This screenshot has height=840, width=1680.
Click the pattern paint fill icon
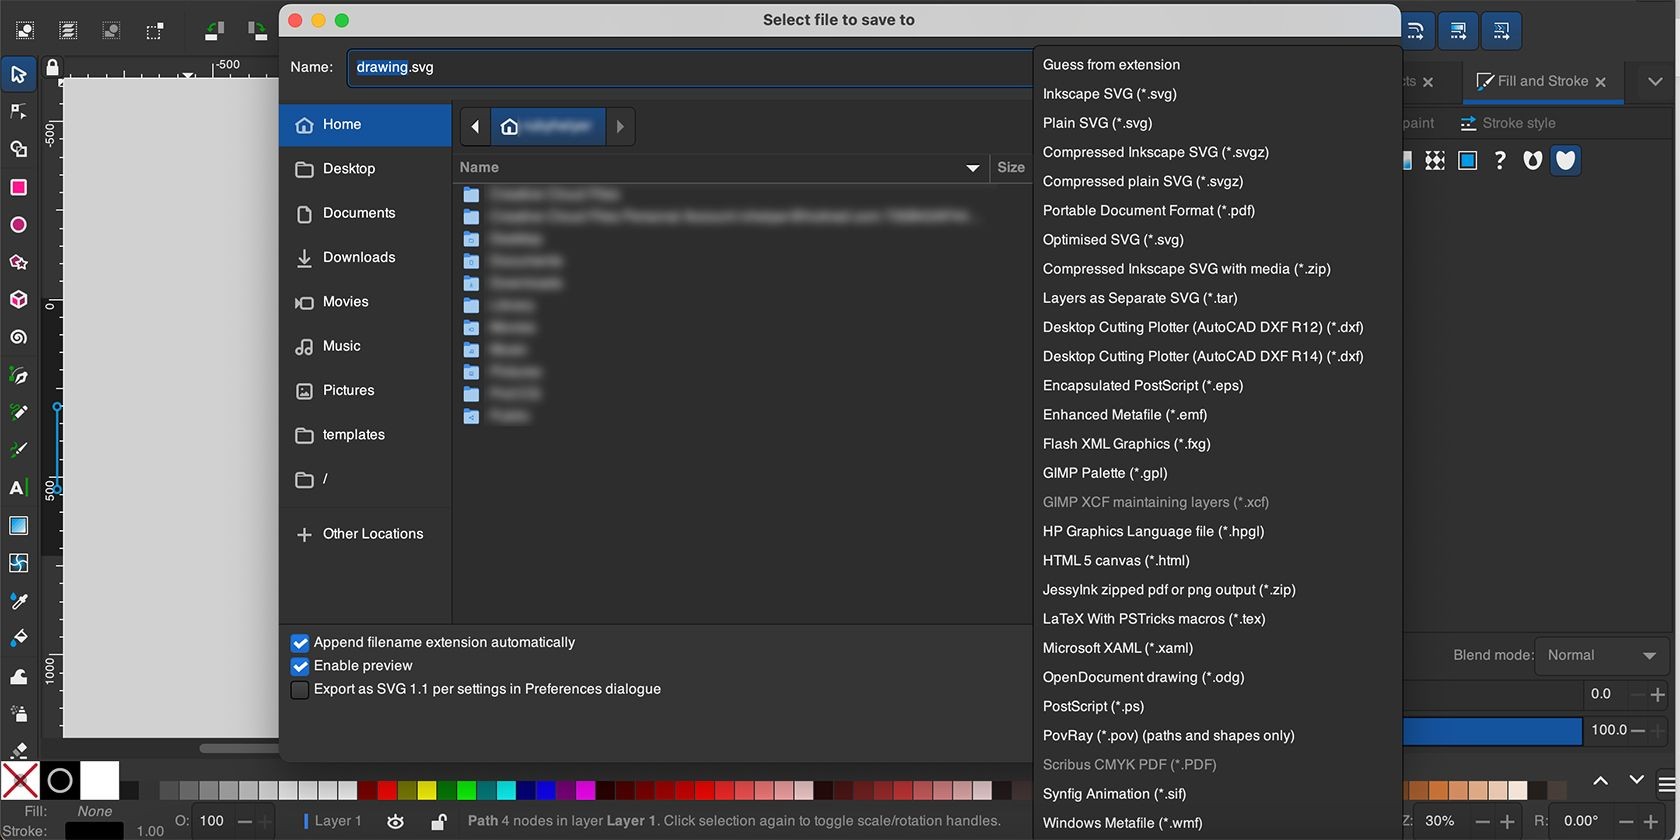tap(1435, 160)
